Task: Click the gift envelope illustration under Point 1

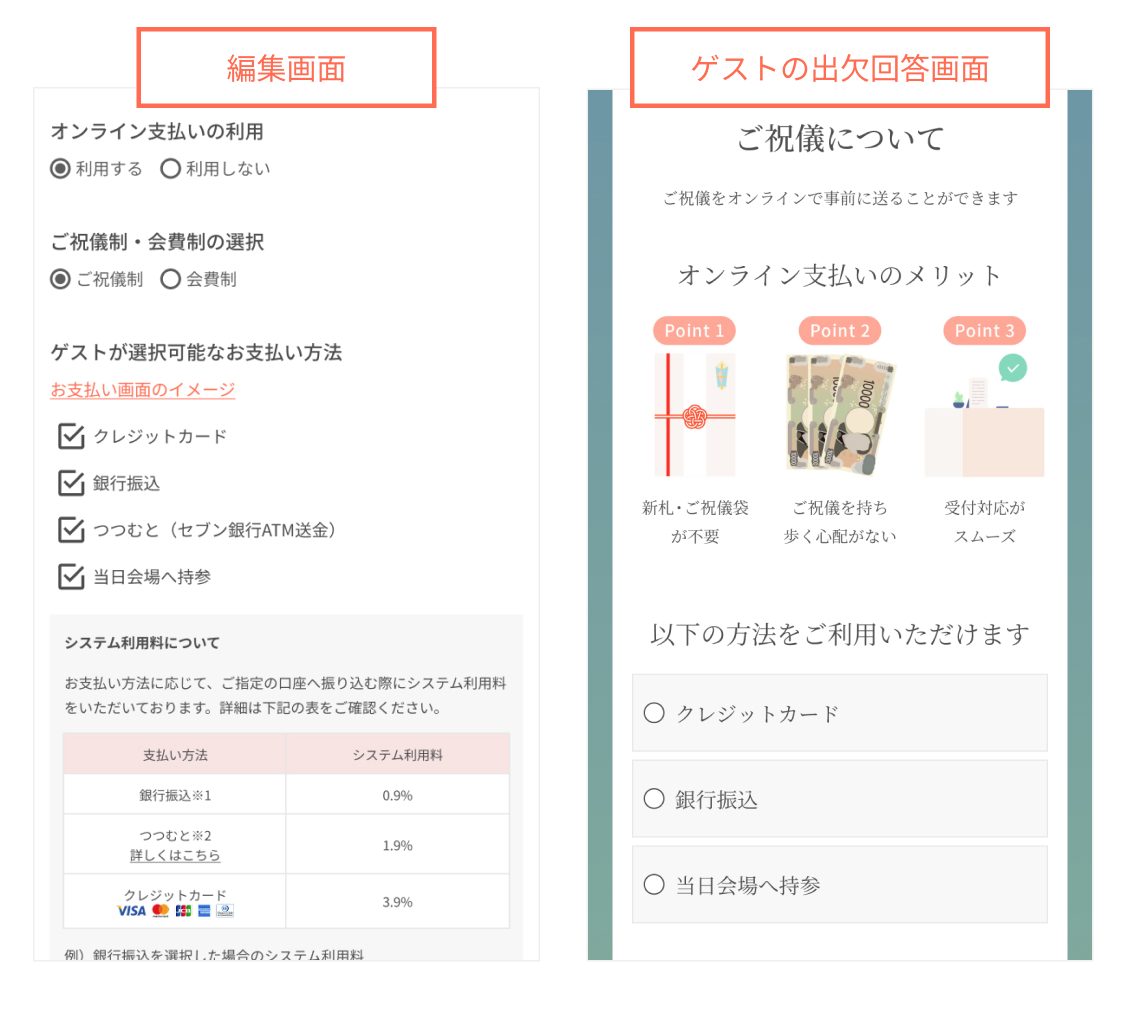Action: [694, 414]
